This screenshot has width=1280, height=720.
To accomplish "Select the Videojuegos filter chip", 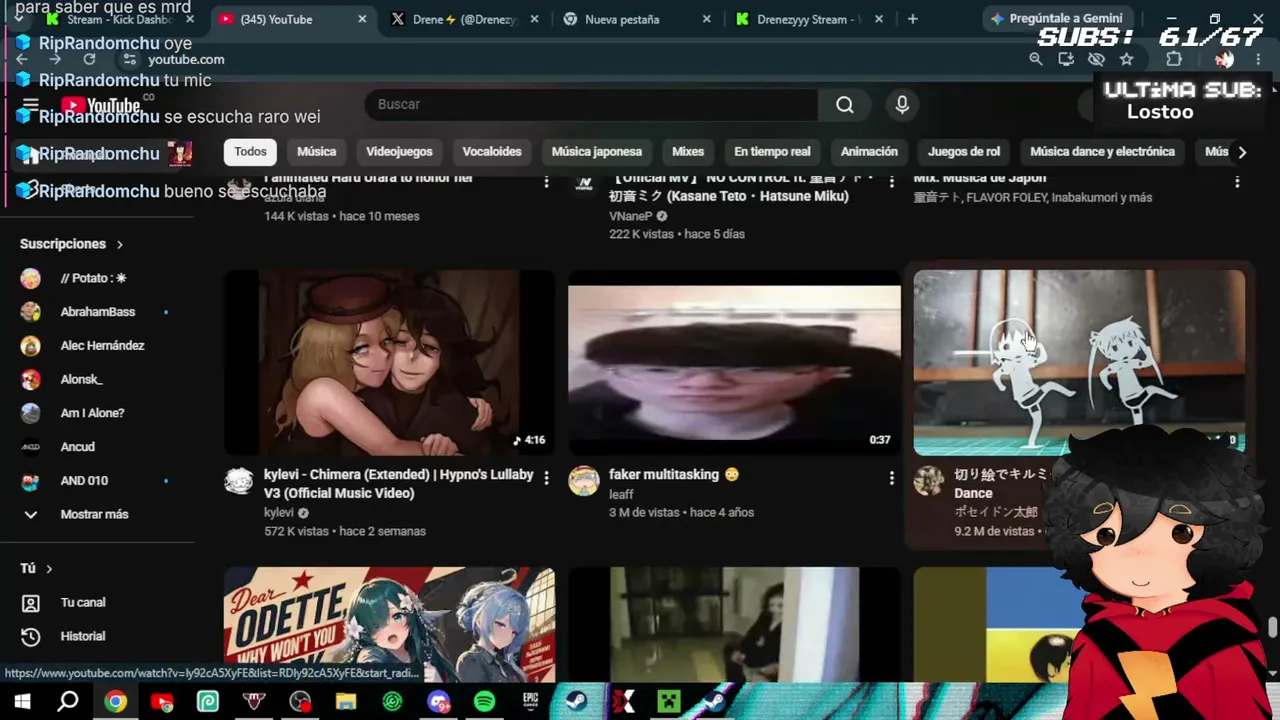I will coord(399,152).
